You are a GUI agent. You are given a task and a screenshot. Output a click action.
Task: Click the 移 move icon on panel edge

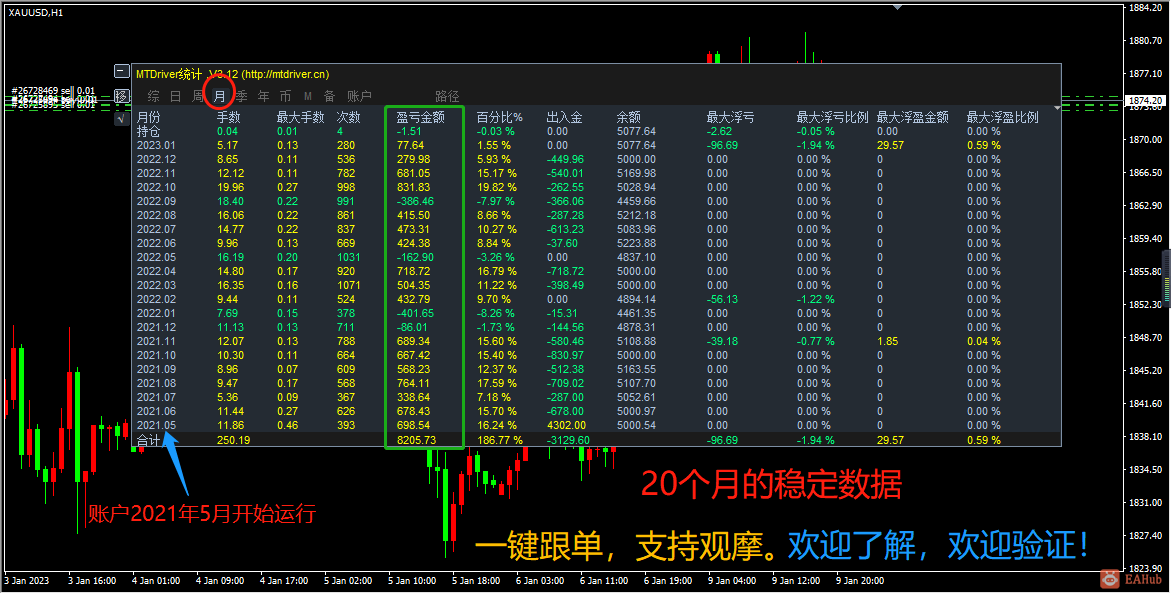pyautogui.click(x=122, y=96)
